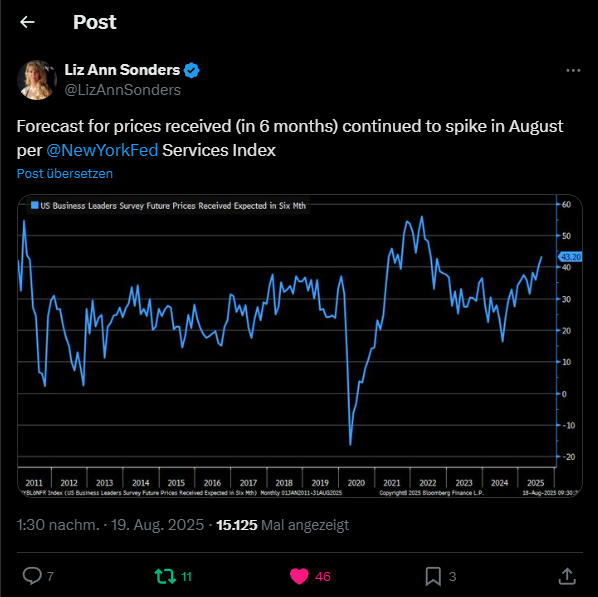
Task: Open the three-dot more options menu
Action: point(573,71)
